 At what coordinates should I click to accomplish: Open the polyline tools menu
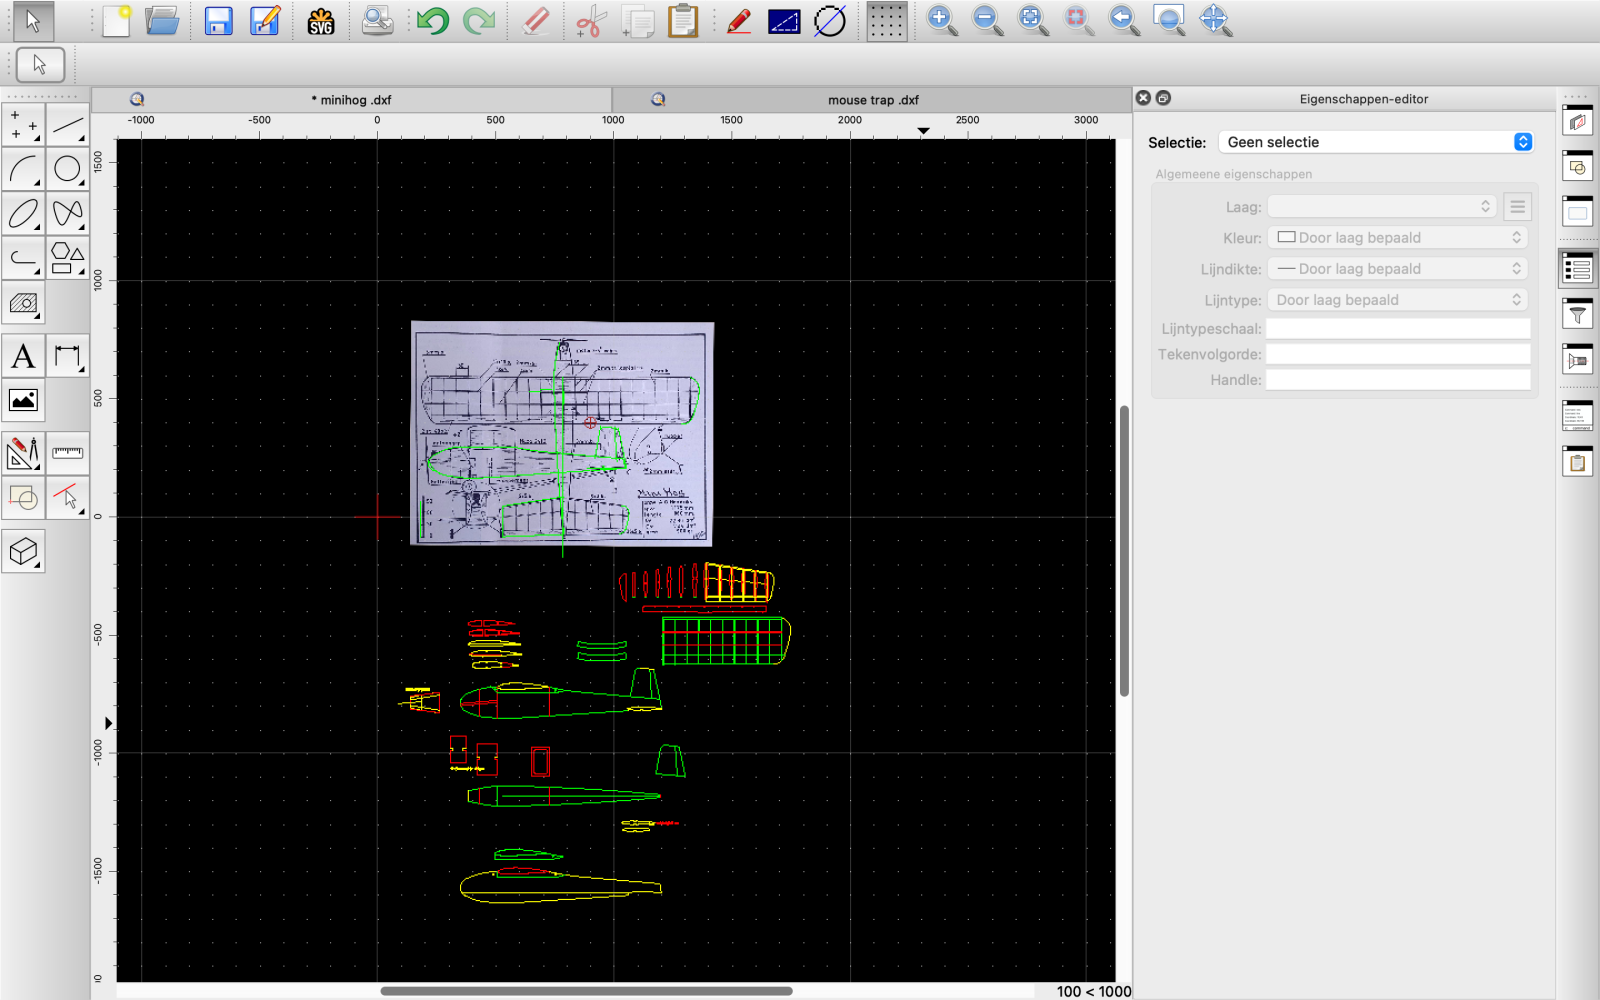click(x=23, y=258)
